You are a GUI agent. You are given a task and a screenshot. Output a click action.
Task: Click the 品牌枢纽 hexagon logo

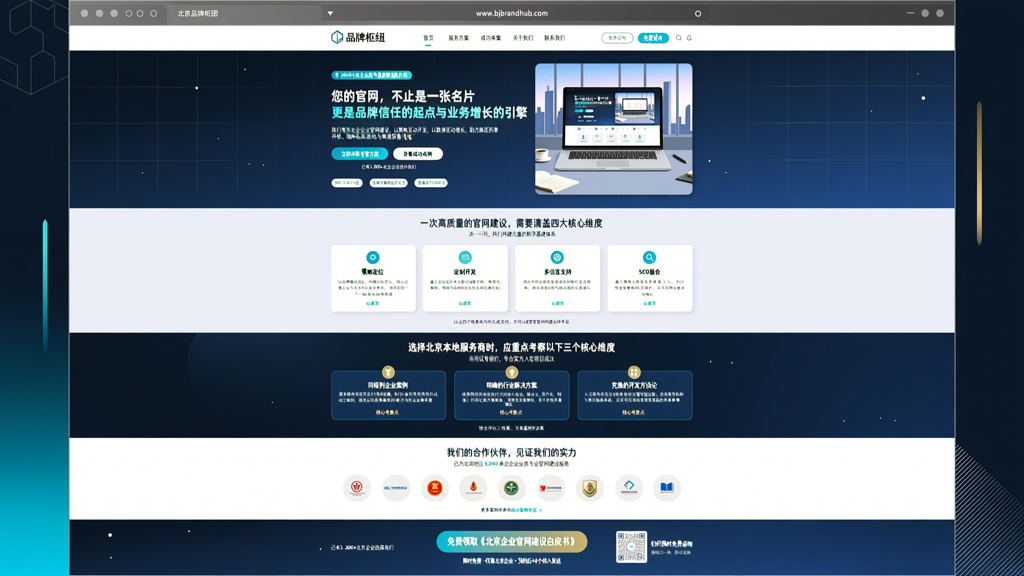tap(337, 37)
